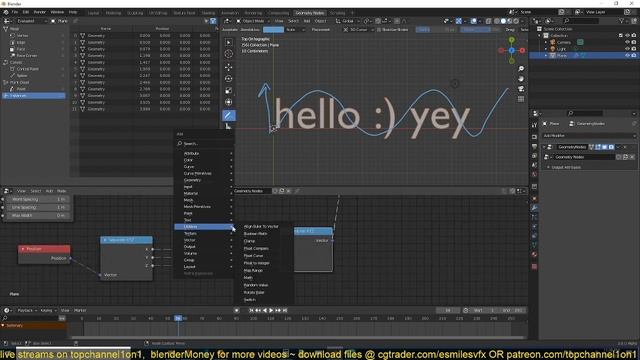Select Solid viewport shading mode
The height and width of the screenshot is (360, 640).
click(x=503, y=21)
